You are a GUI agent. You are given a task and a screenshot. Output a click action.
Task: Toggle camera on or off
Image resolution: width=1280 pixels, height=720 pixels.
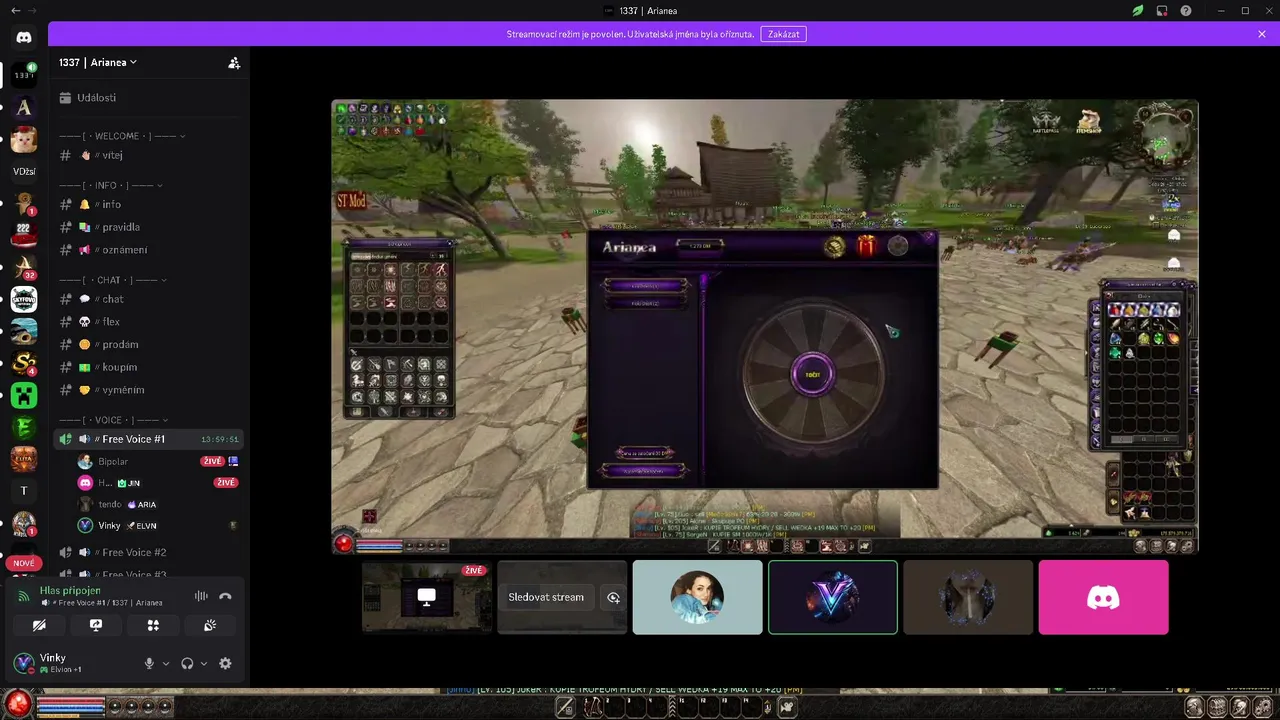(x=39, y=625)
